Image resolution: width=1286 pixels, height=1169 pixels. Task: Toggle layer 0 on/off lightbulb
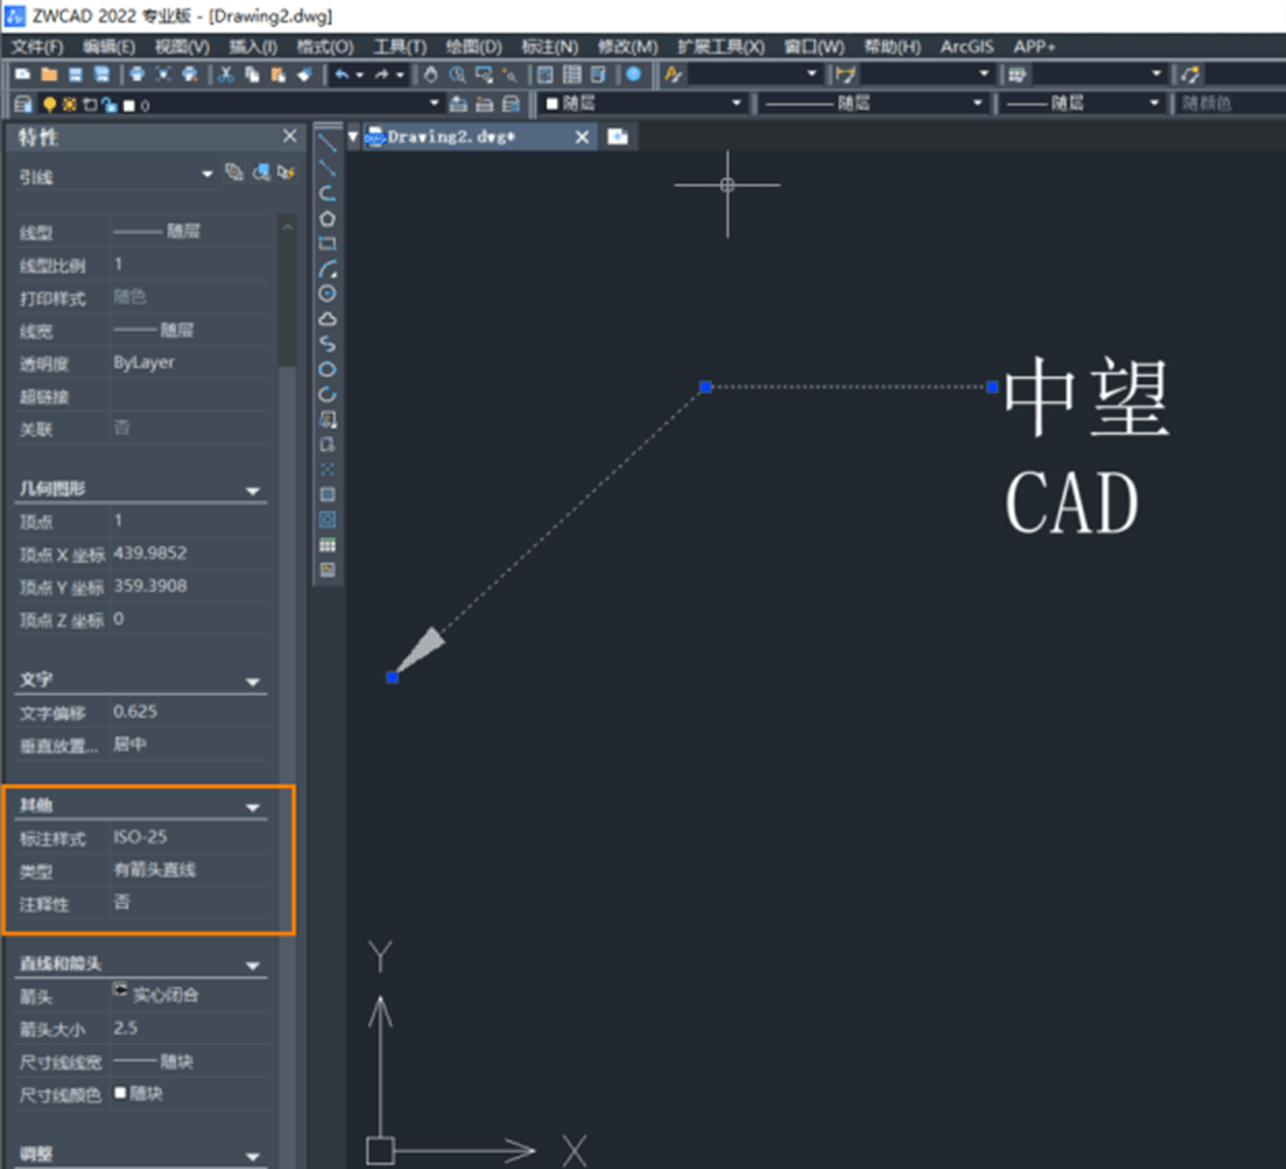tap(49, 104)
